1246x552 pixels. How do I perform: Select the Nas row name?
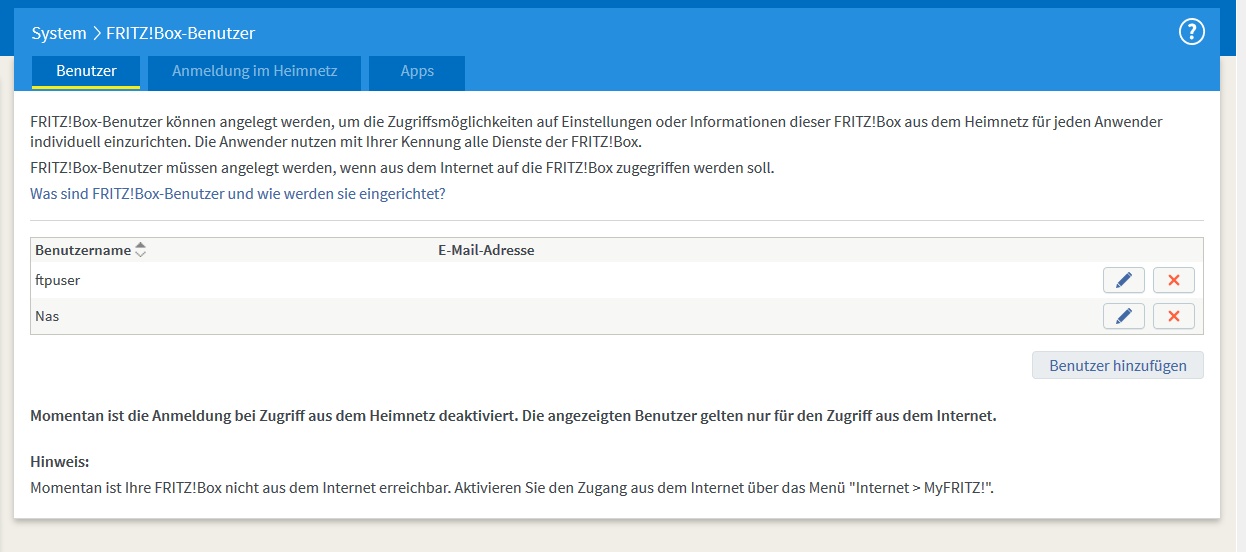(47, 316)
